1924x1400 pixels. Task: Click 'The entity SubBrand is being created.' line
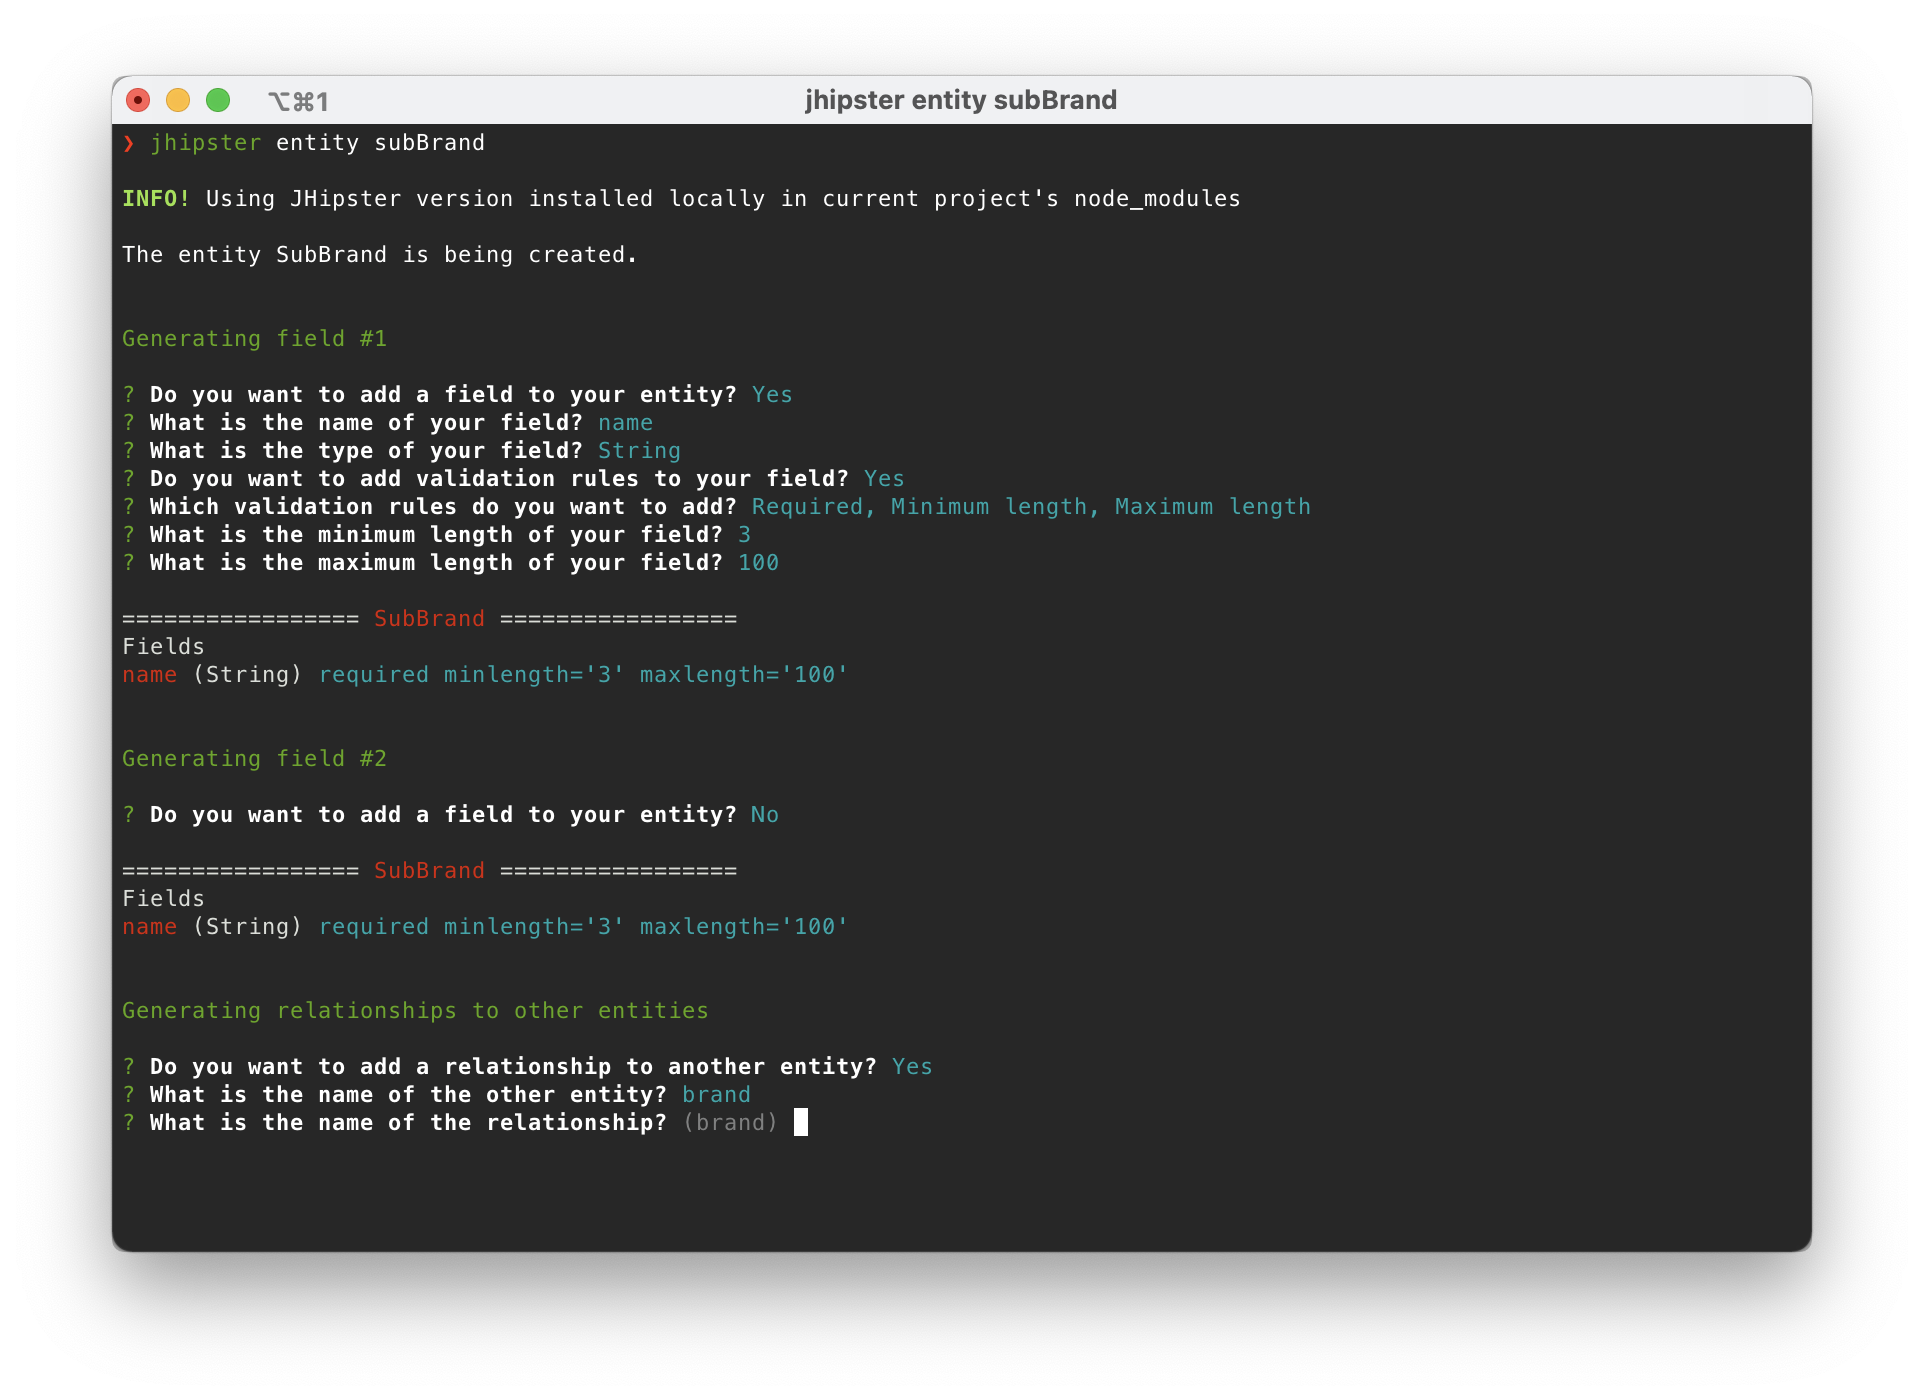click(x=380, y=255)
